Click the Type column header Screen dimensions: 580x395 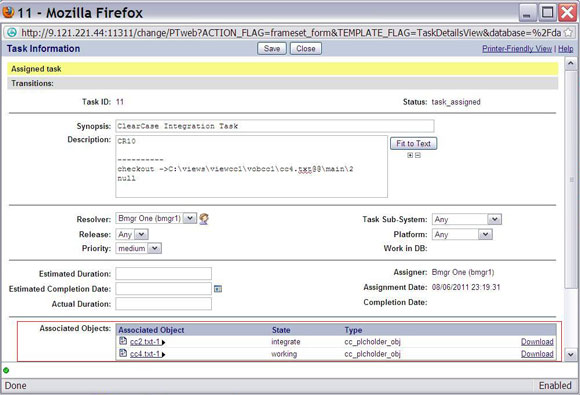(x=353, y=330)
